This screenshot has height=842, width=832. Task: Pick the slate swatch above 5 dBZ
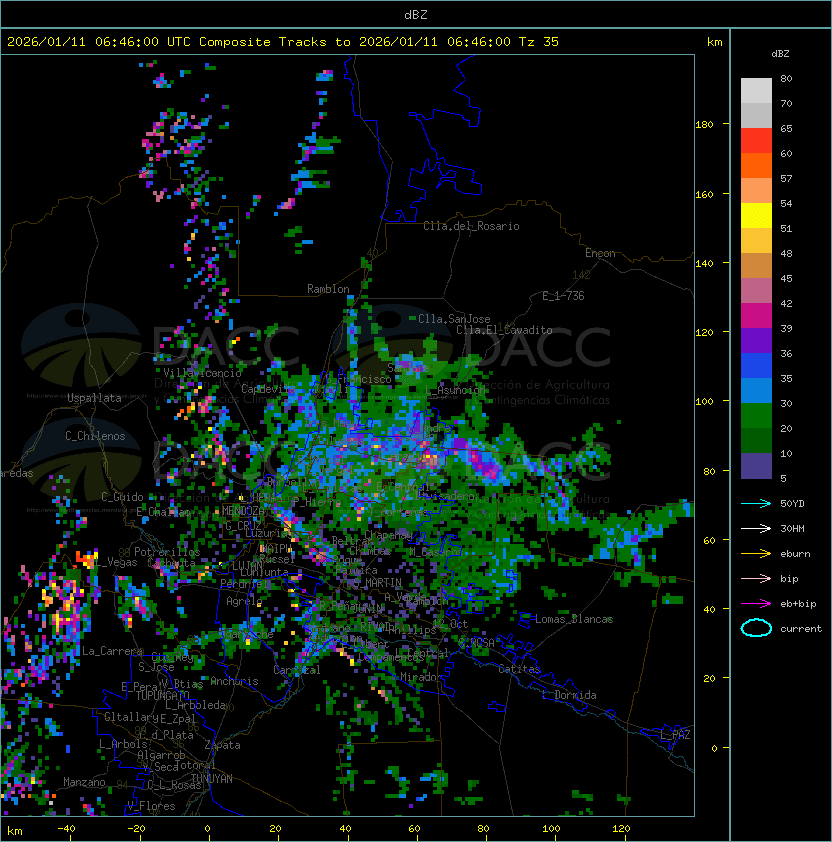click(x=756, y=466)
